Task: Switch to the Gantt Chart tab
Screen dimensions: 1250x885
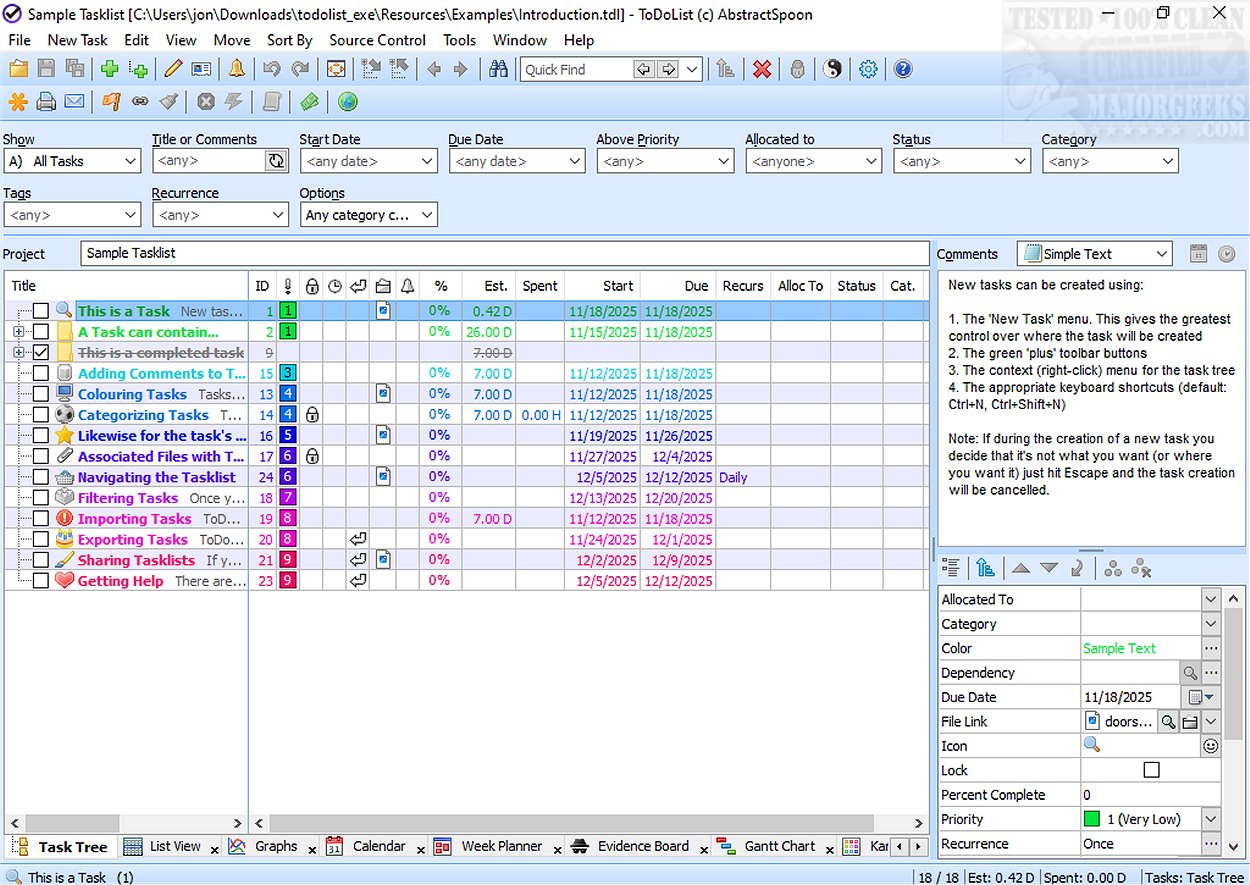Action: tap(779, 846)
